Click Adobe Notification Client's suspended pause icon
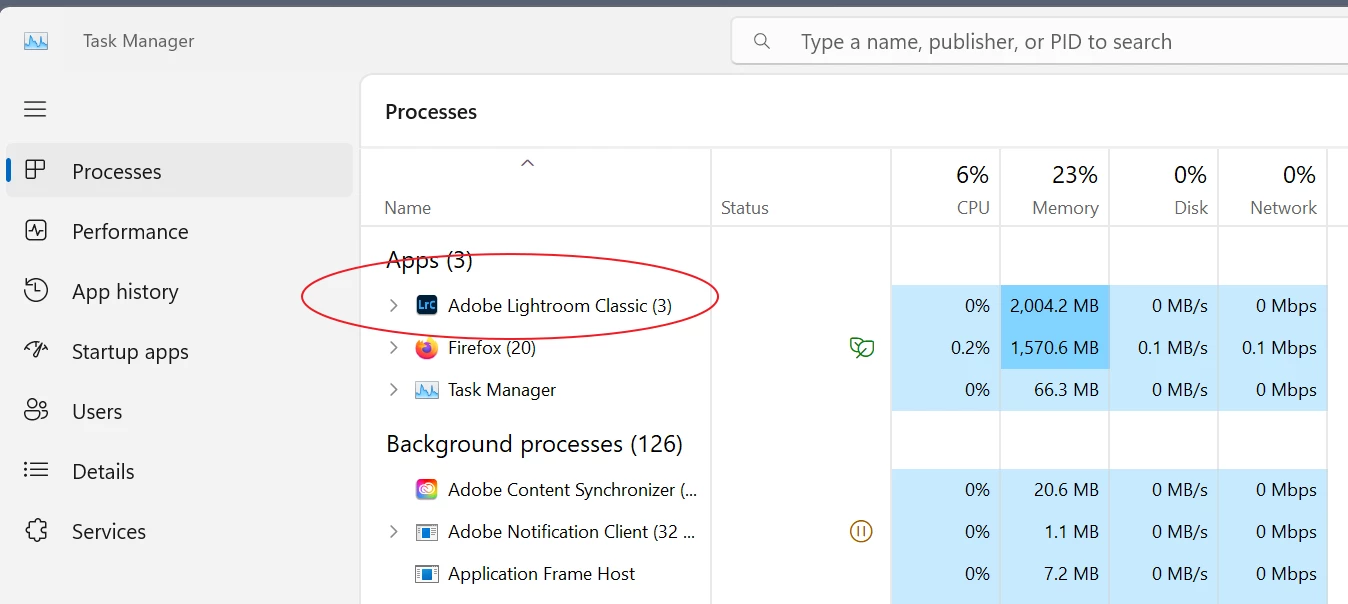The height and width of the screenshot is (604, 1348). pyautogui.click(x=861, y=532)
